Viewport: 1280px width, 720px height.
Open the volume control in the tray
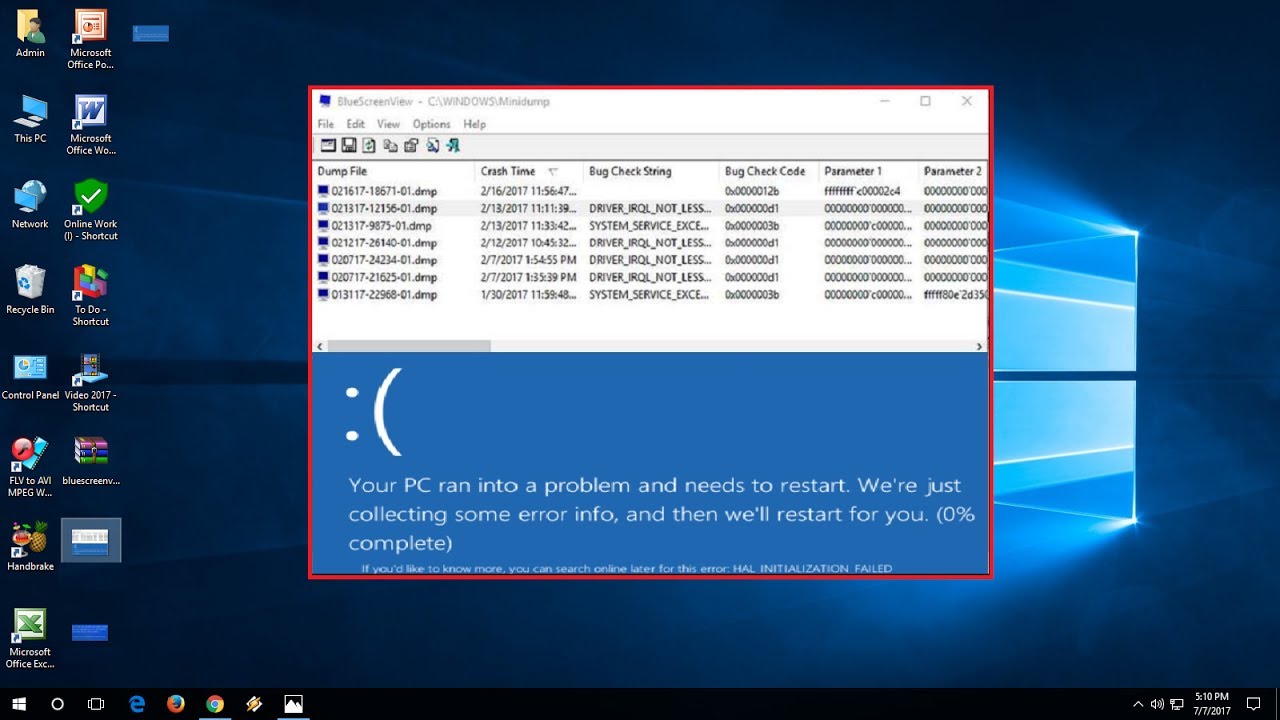(1157, 704)
